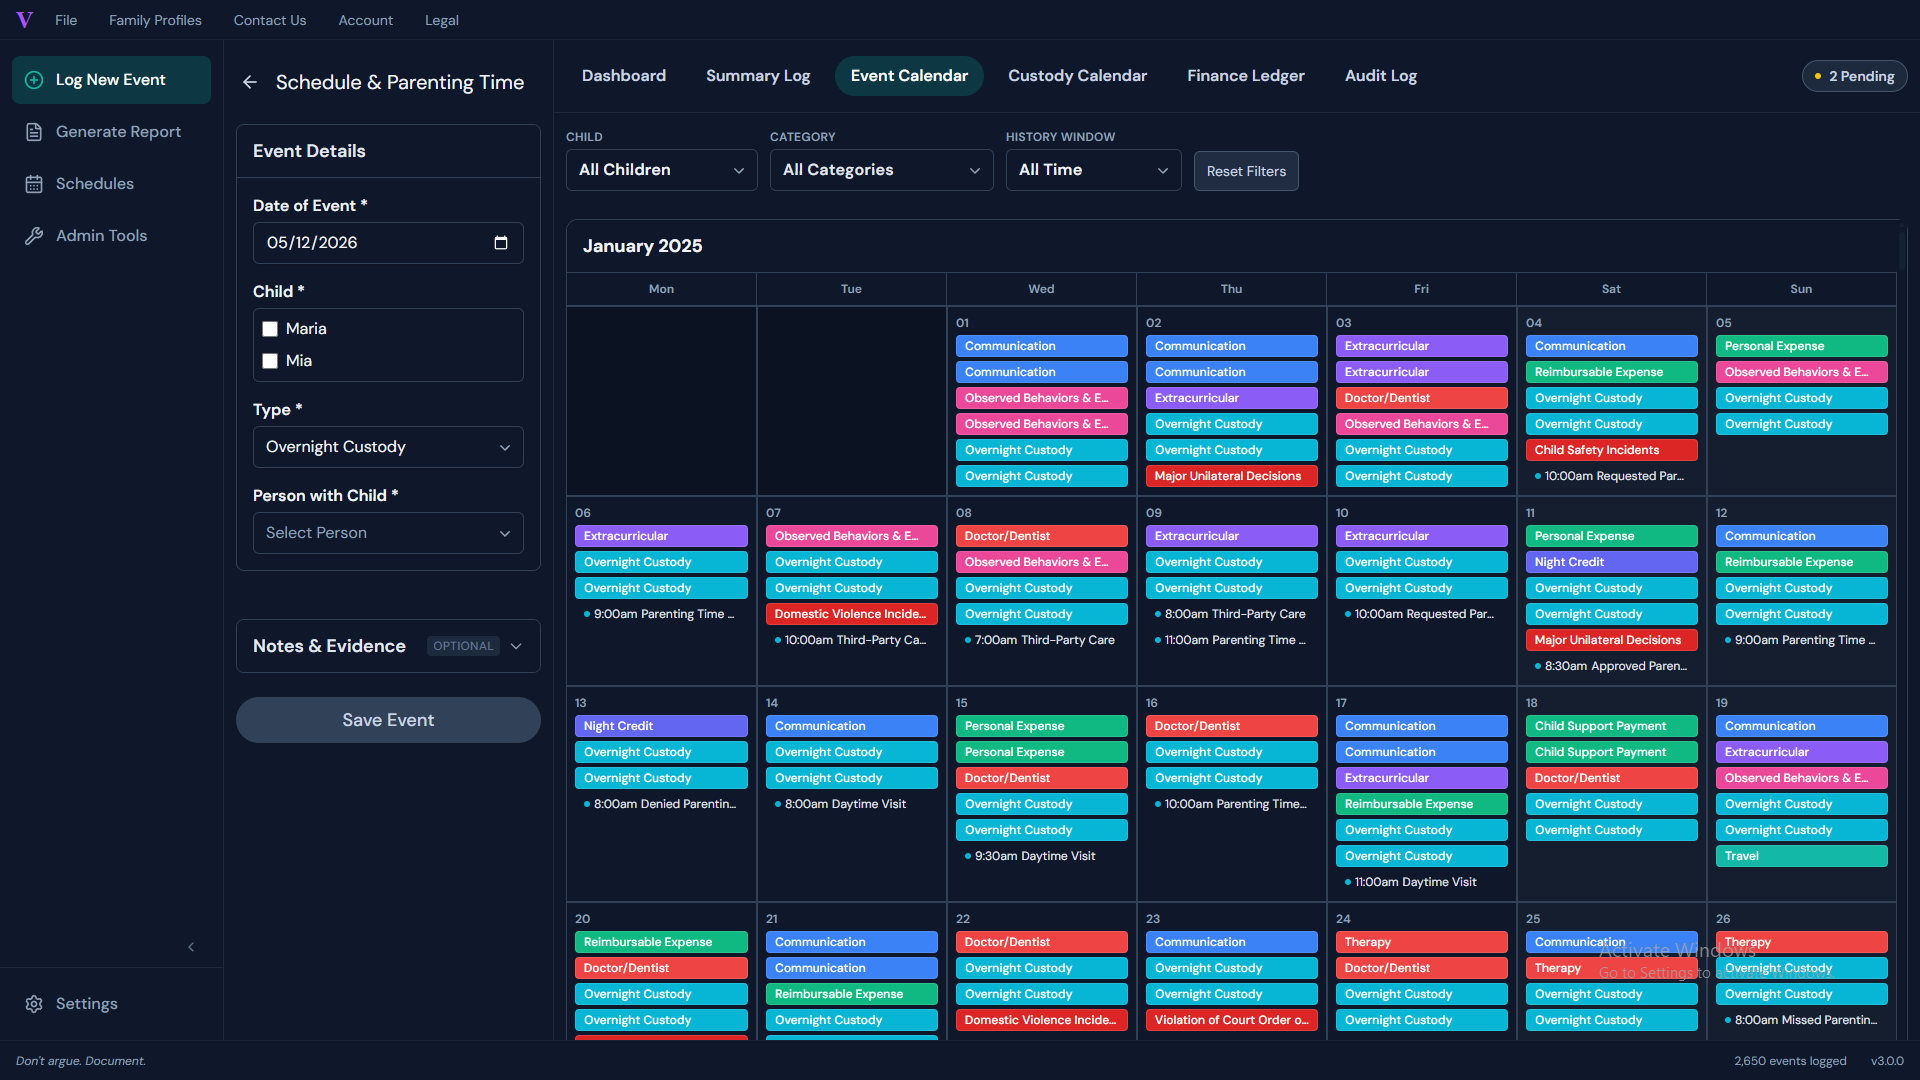
Task: Collapse the sidebar with the chevron
Action: [191, 947]
